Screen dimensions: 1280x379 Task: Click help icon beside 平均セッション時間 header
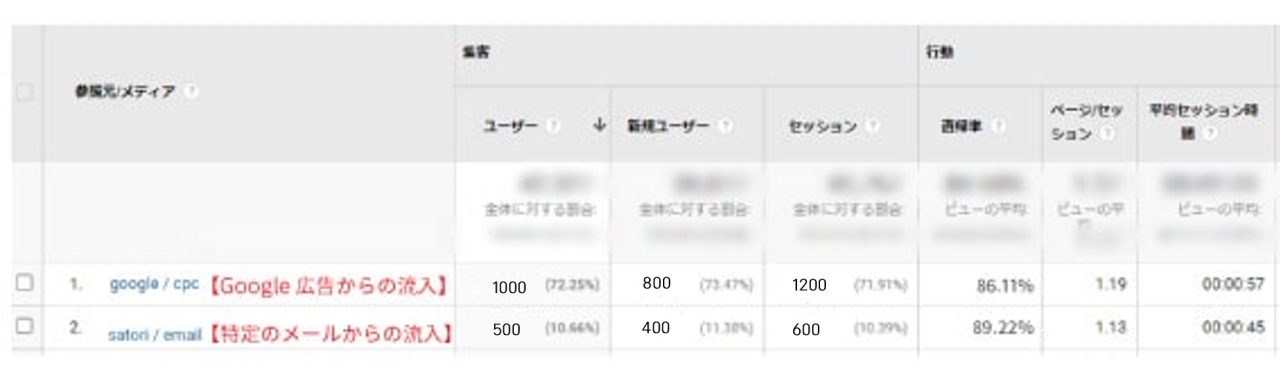(1209, 134)
